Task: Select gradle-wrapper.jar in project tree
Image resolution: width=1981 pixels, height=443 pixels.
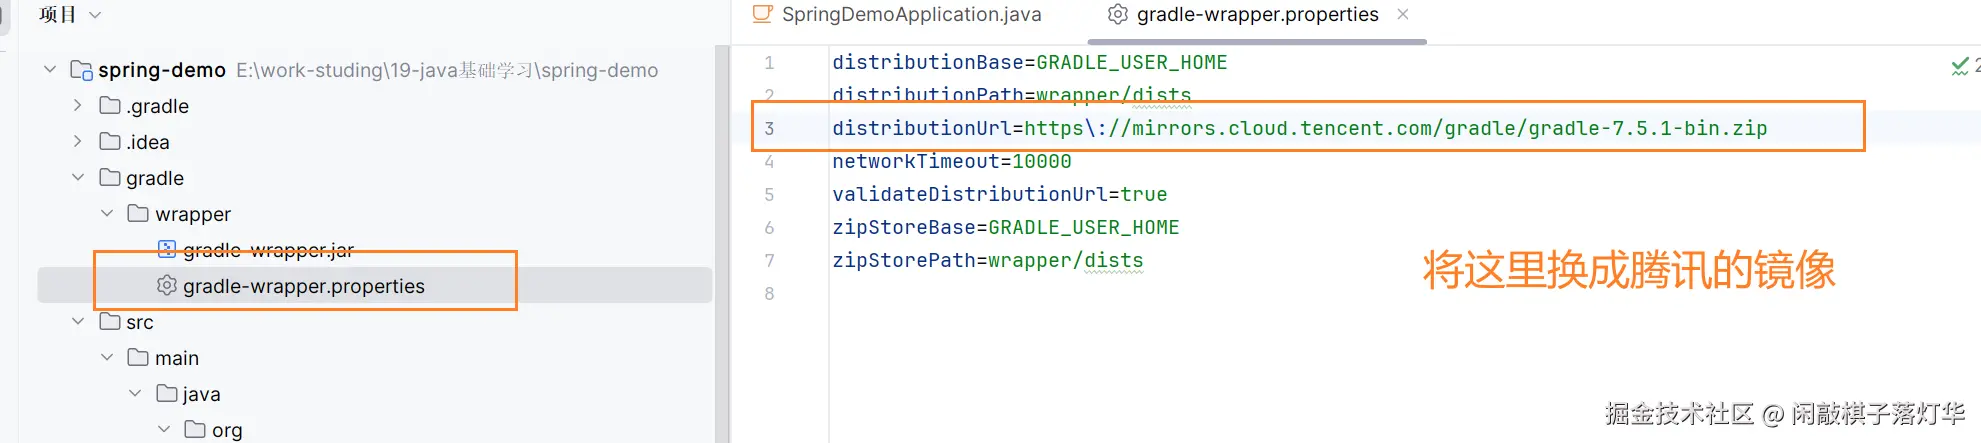Action: tap(268, 249)
